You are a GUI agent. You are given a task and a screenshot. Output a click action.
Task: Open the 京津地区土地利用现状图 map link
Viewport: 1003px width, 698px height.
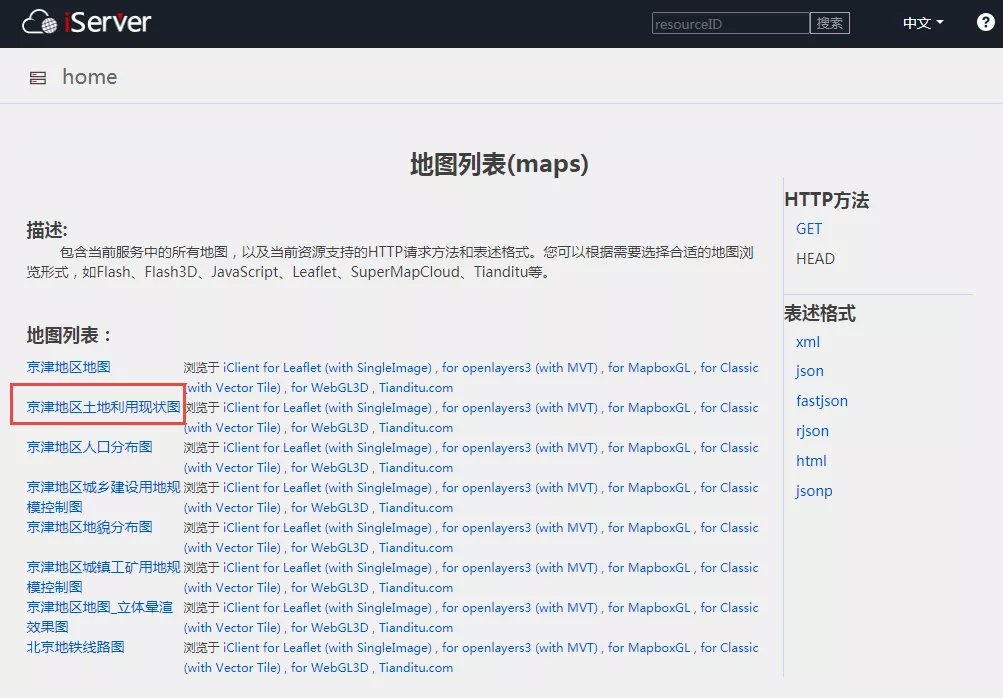(x=104, y=408)
